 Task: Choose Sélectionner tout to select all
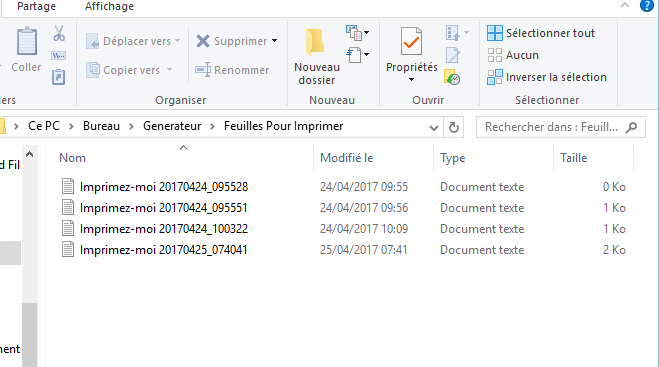point(541,33)
